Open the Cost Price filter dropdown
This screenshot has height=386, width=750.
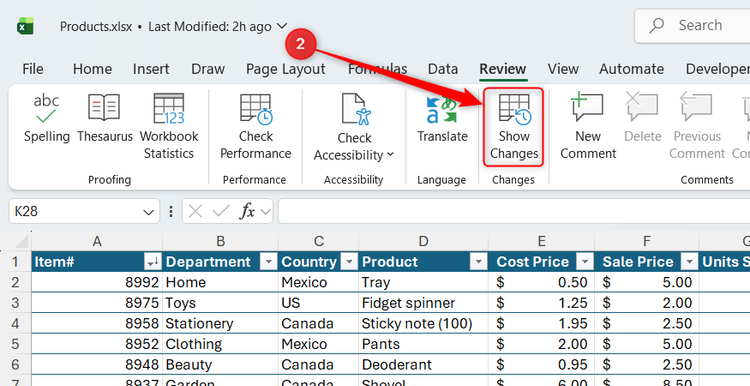(x=584, y=262)
